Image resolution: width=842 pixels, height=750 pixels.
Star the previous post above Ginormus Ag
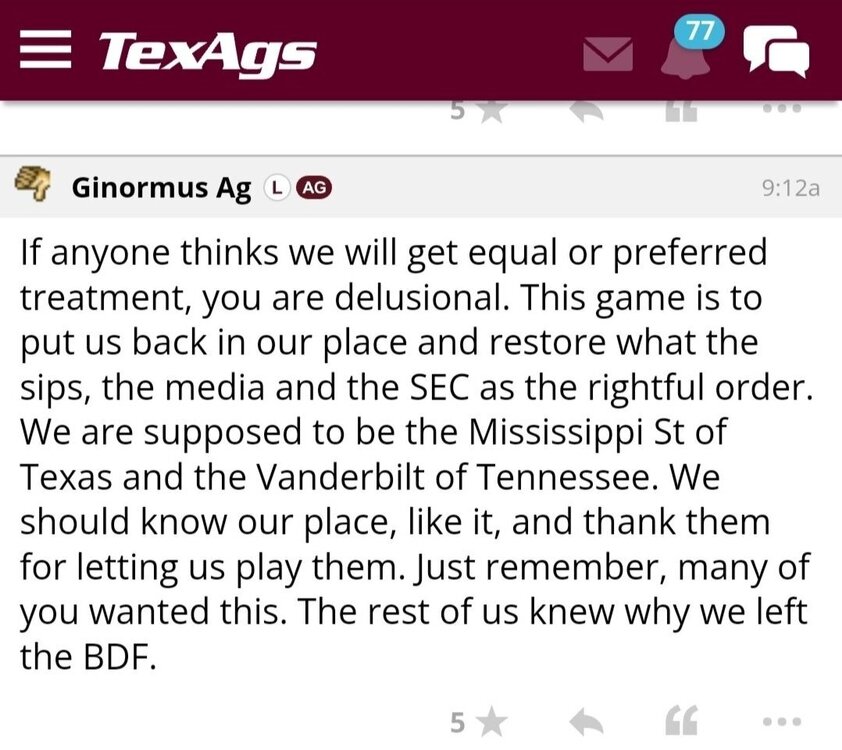(x=479, y=112)
